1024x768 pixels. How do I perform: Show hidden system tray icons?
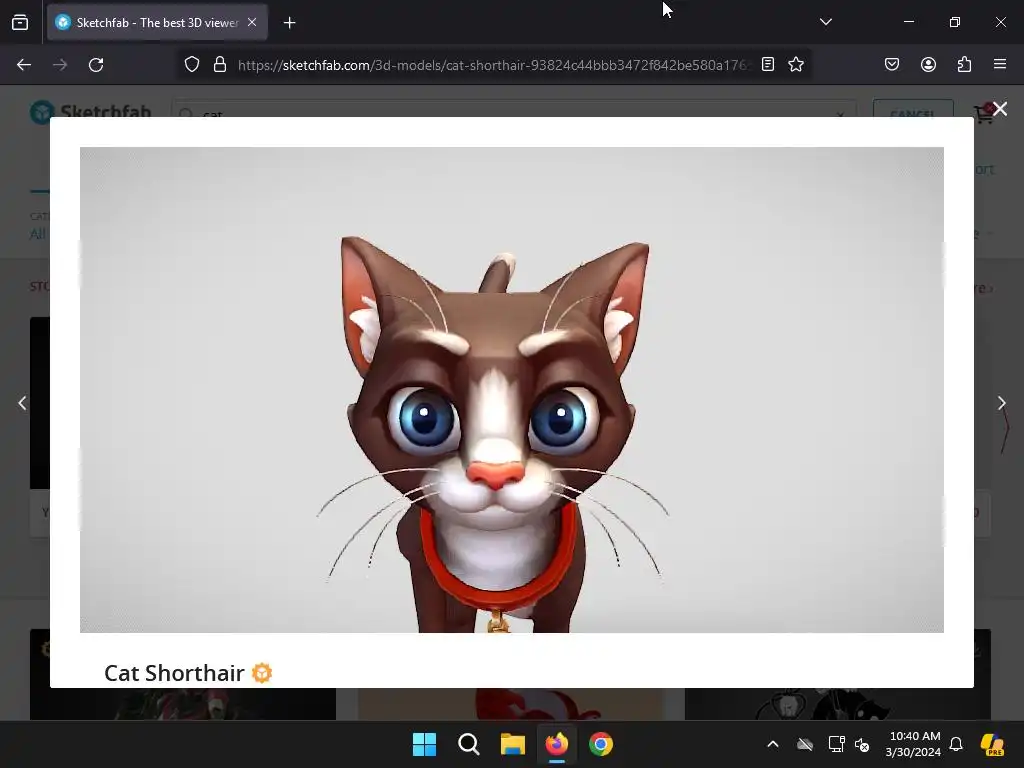(x=773, y=744)
